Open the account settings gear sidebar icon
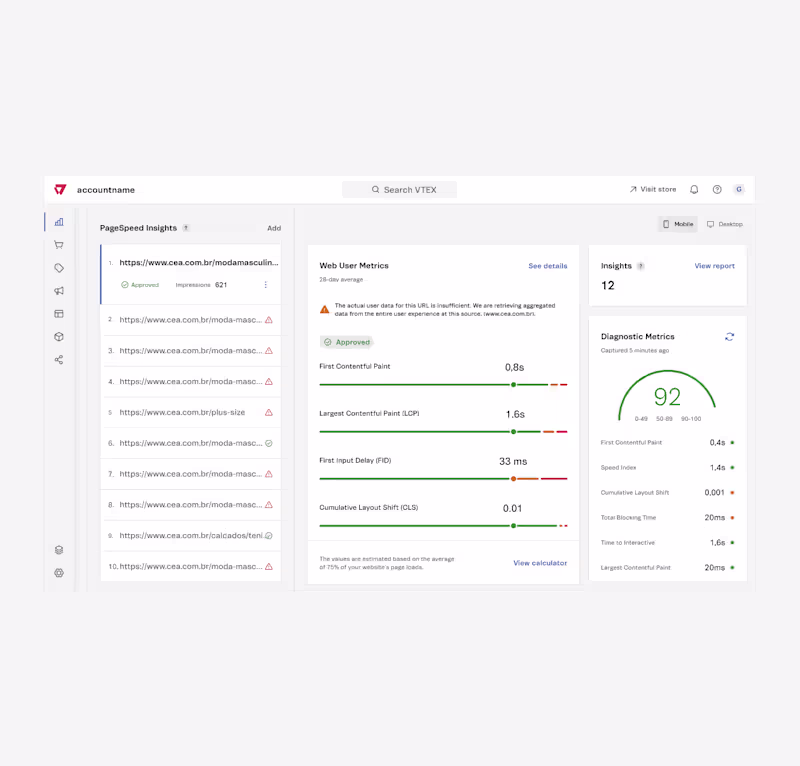The width and height of the screenshot is (800, 766). (59, 573)
